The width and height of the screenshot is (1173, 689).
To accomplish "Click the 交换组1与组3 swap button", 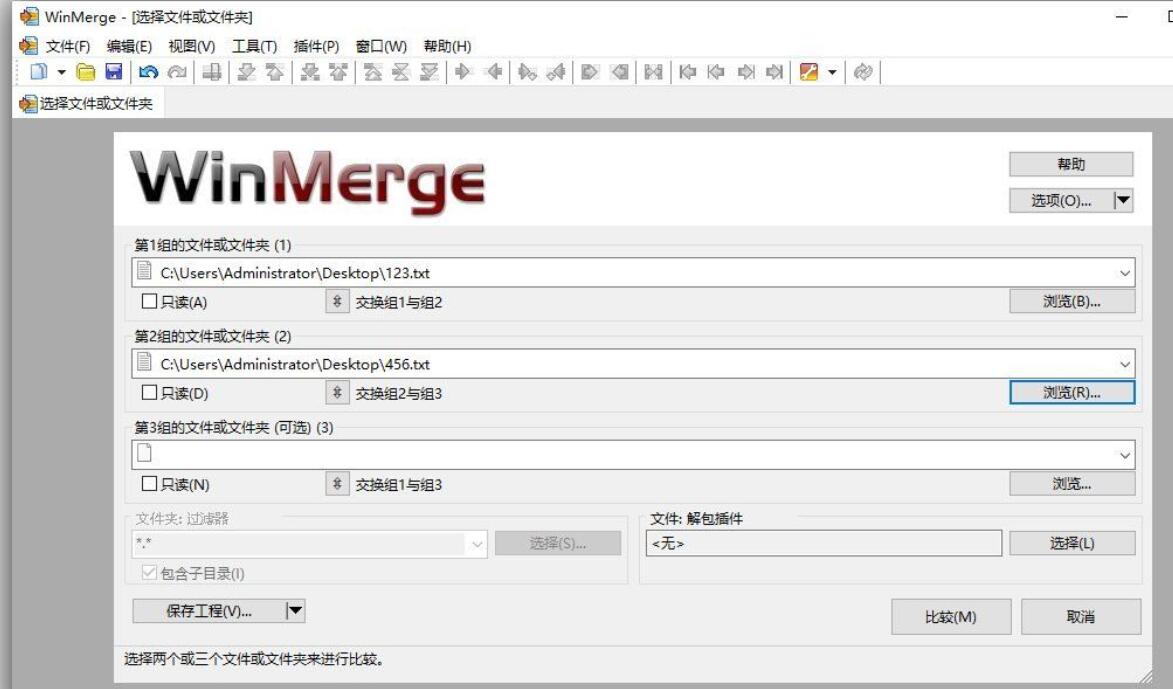I will pyautogui.click(x=337, y=484).
